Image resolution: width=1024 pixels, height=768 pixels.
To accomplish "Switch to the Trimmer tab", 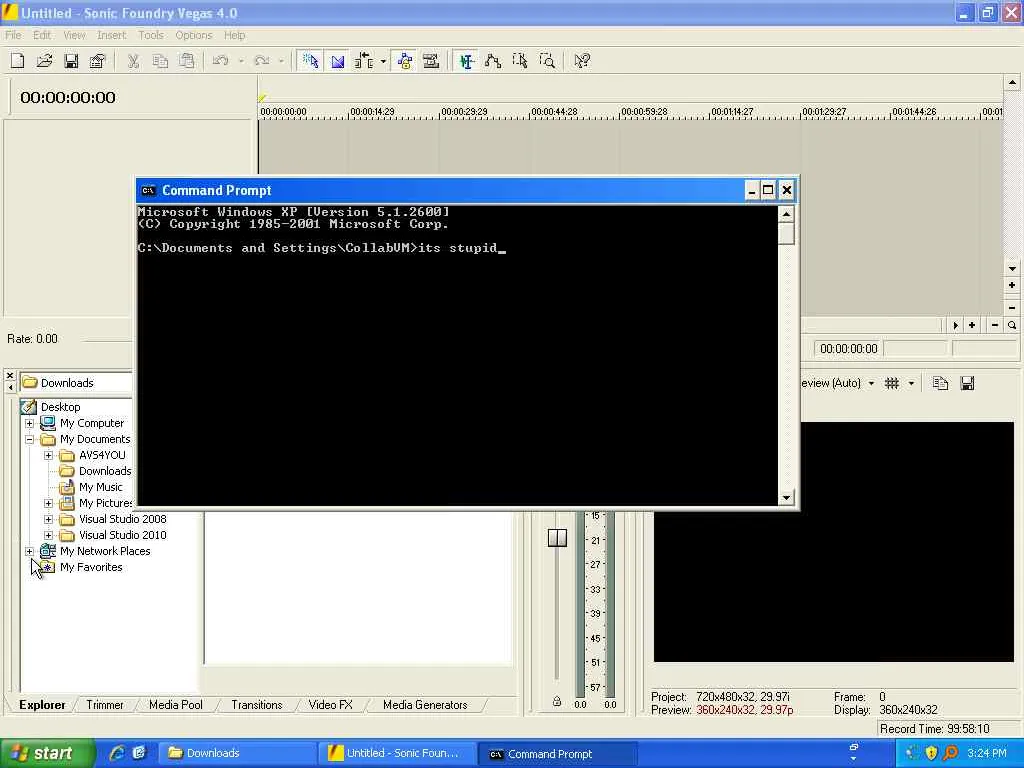I will click(104, 705).
